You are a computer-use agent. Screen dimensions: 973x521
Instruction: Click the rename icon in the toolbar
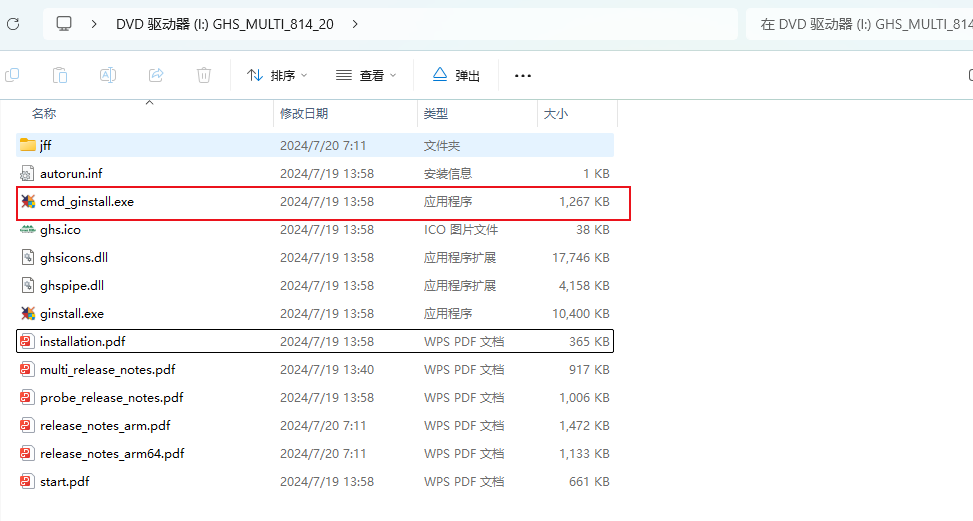108,75
